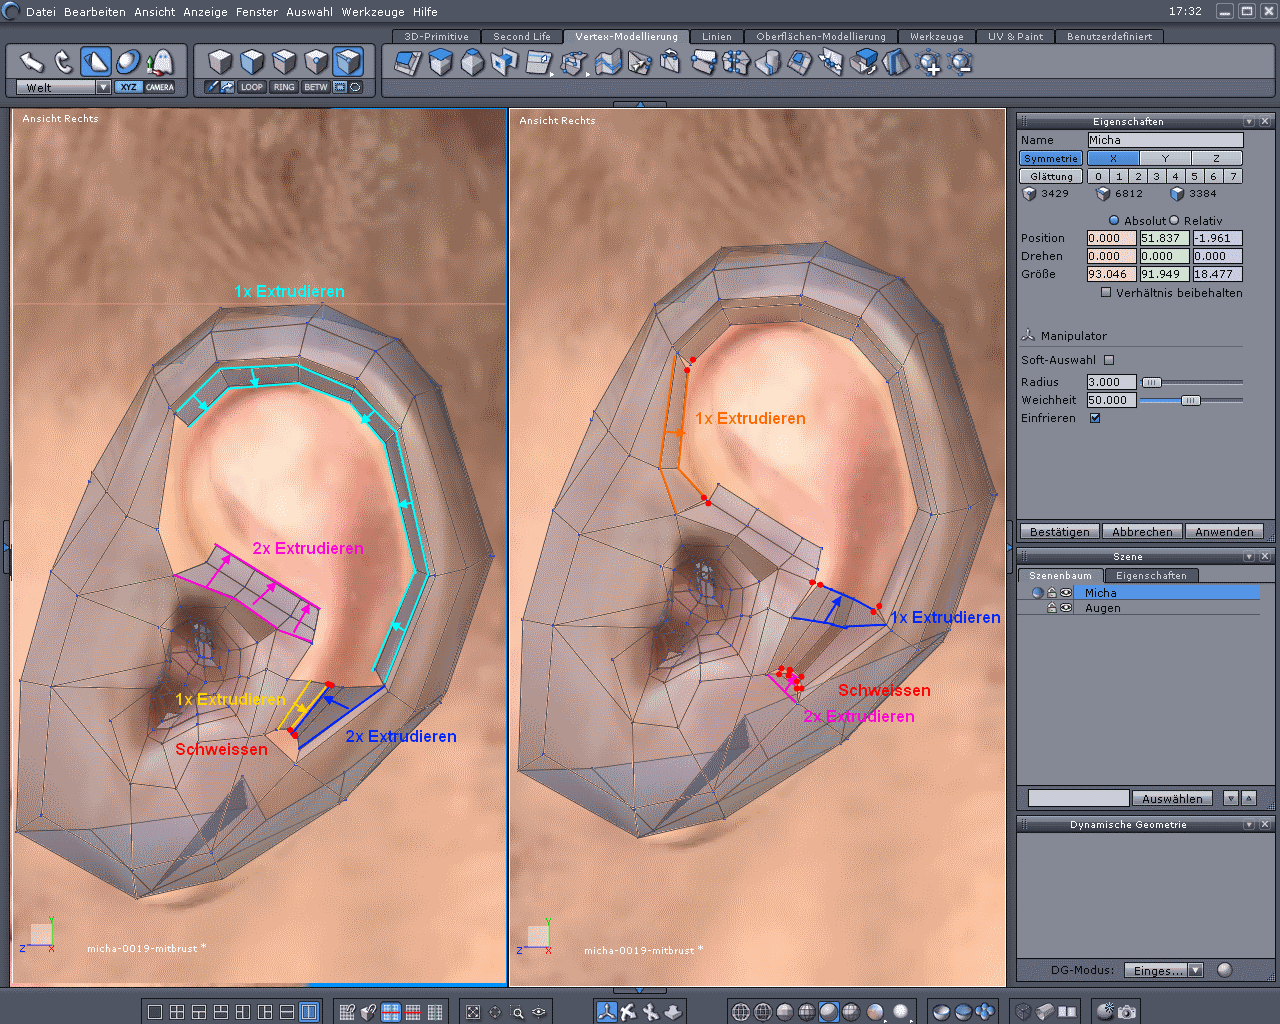
Task: Open the Second Life tab
Action: 522,36
